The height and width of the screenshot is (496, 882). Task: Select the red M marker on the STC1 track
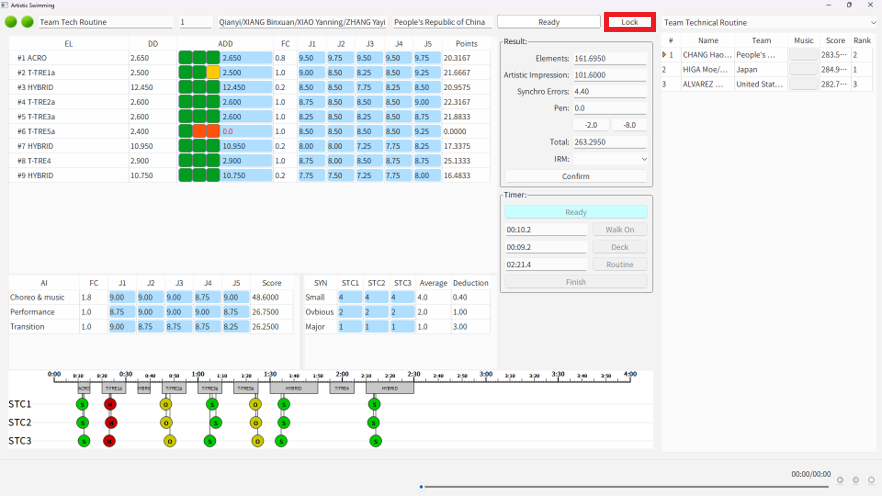point(110,404)
